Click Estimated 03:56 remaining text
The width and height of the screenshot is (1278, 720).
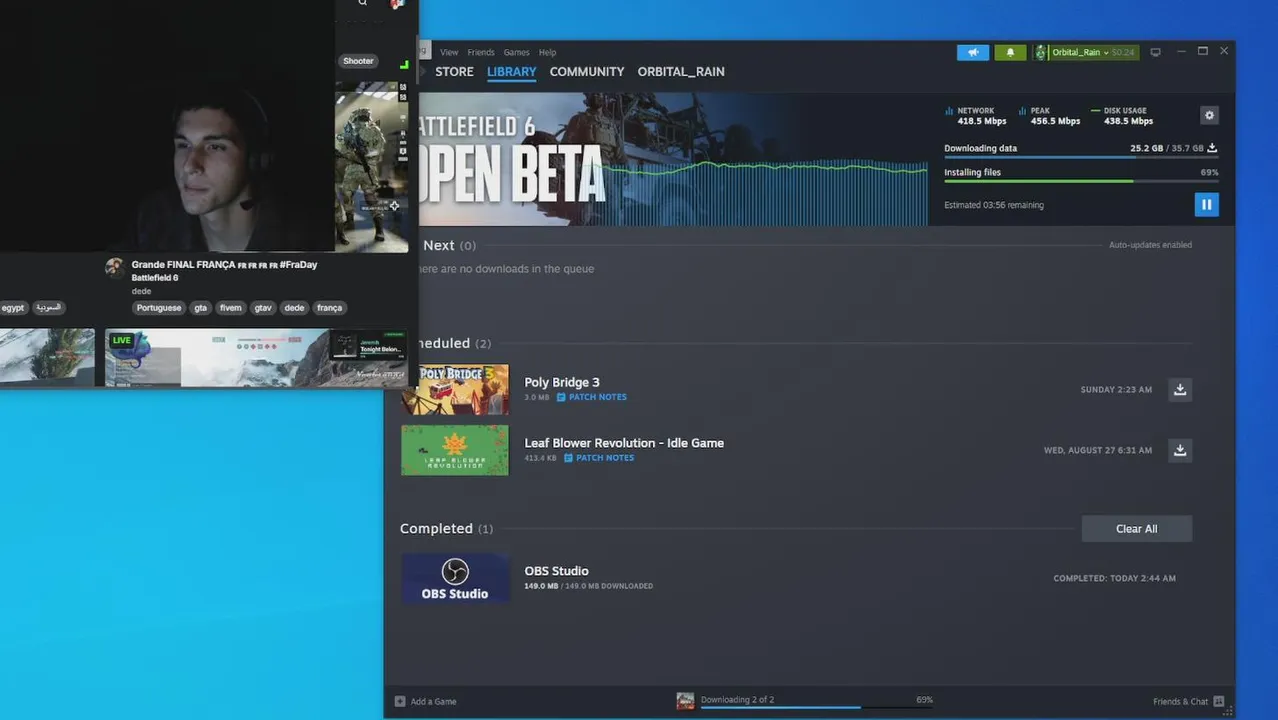pyautogui.click(x=994, y=205)
